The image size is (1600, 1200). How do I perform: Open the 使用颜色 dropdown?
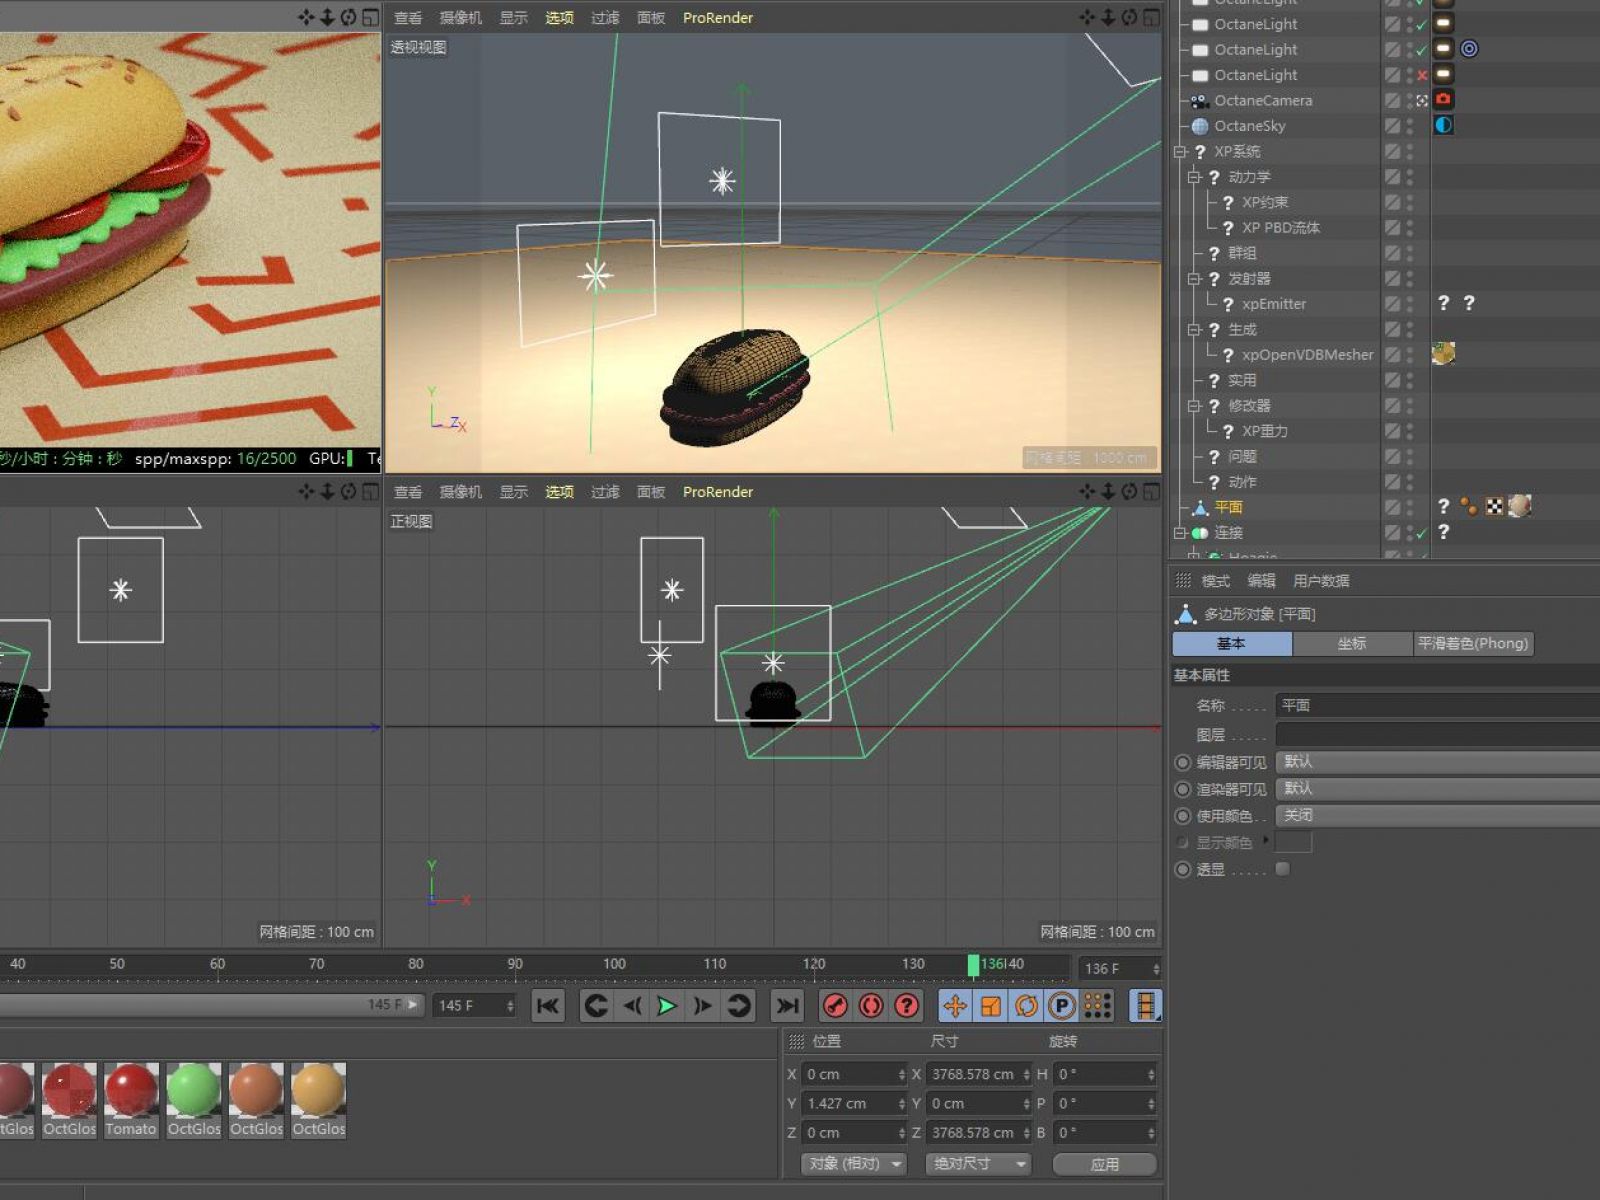pyautogui.click(x=1437, y=816)
